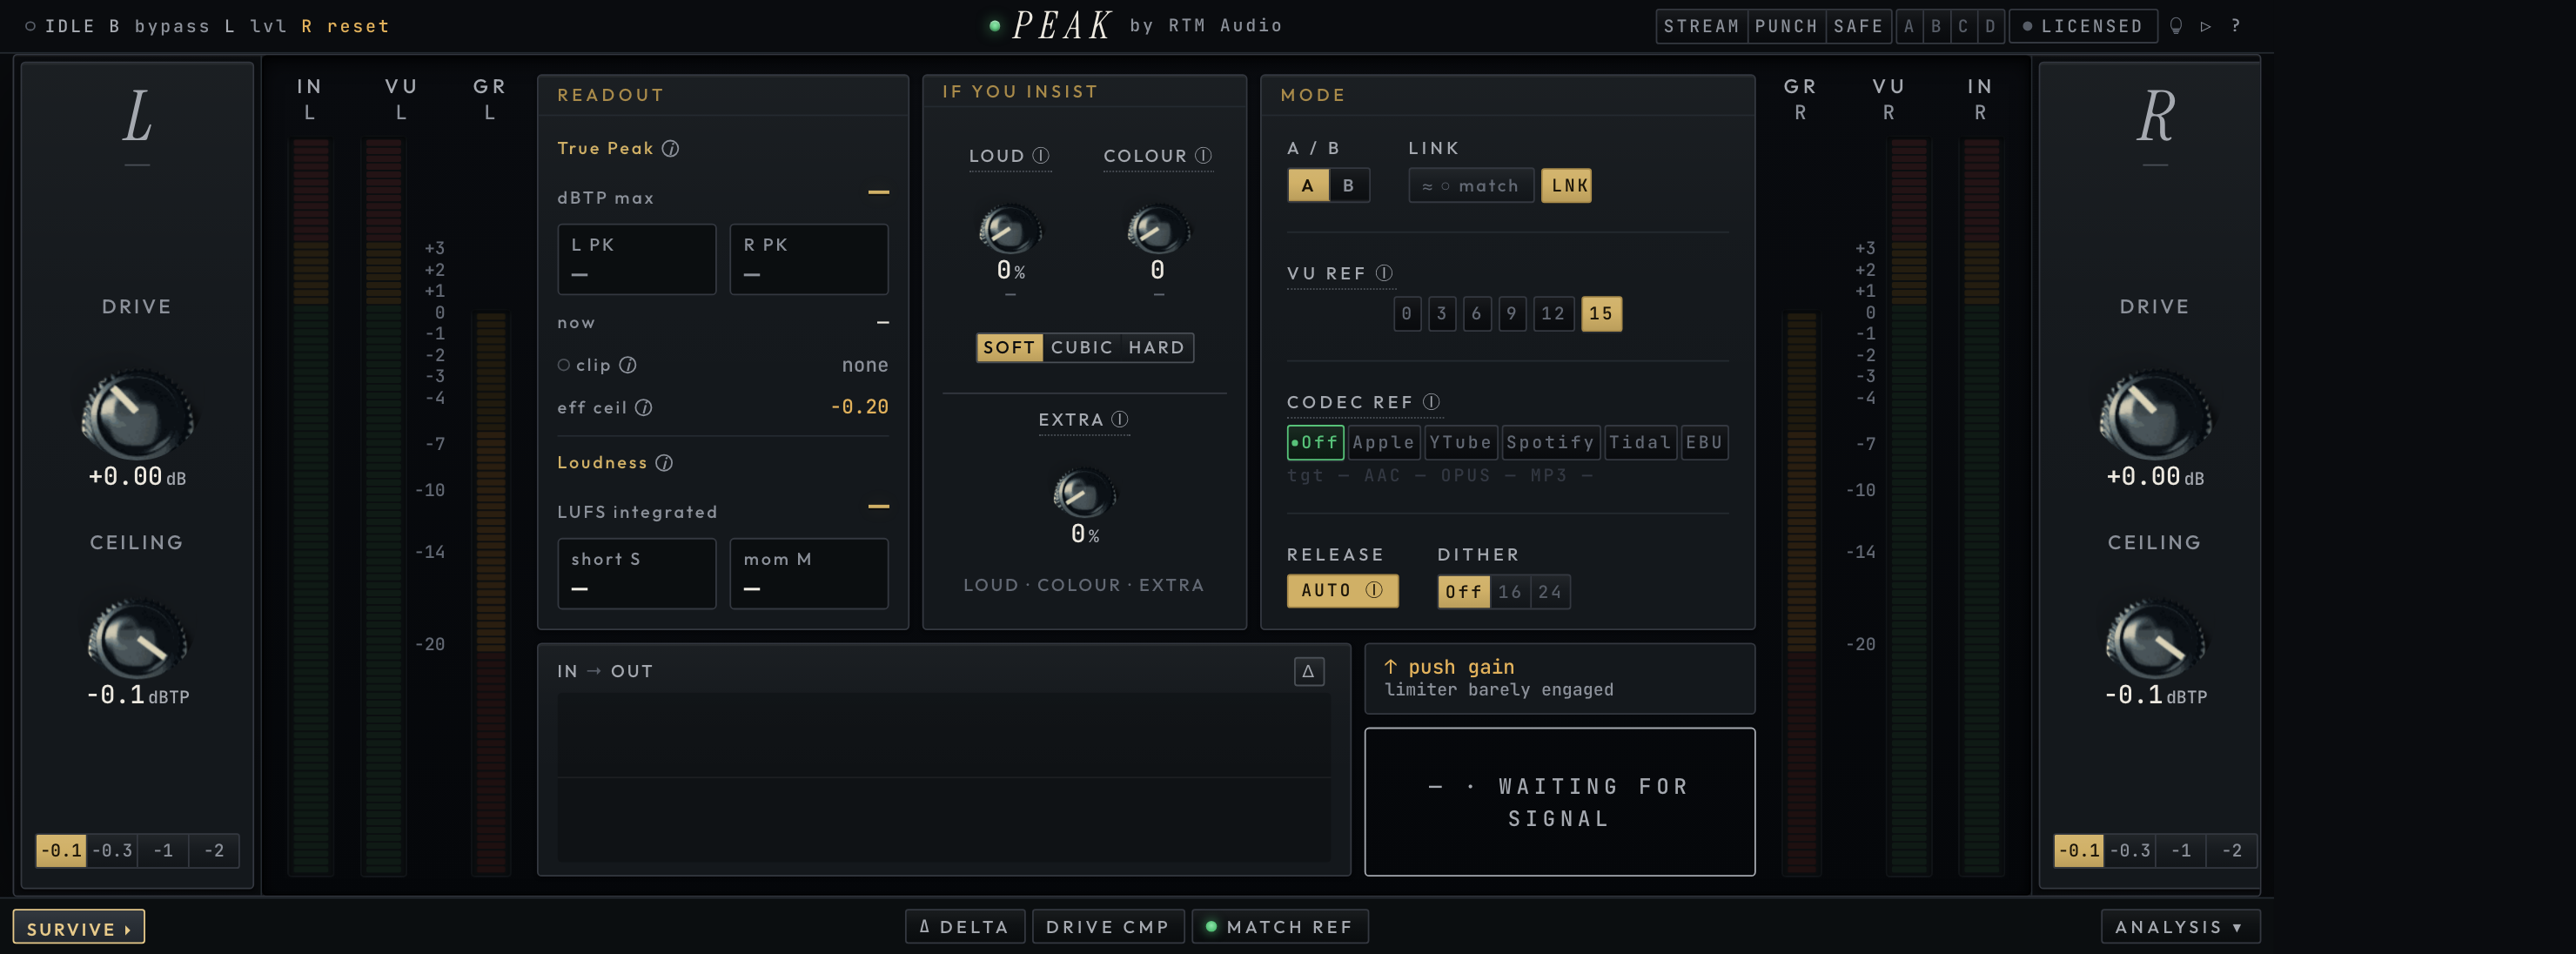
Task: Click the delta triangle icon in IN → OUT panel
Action: 1308,671
